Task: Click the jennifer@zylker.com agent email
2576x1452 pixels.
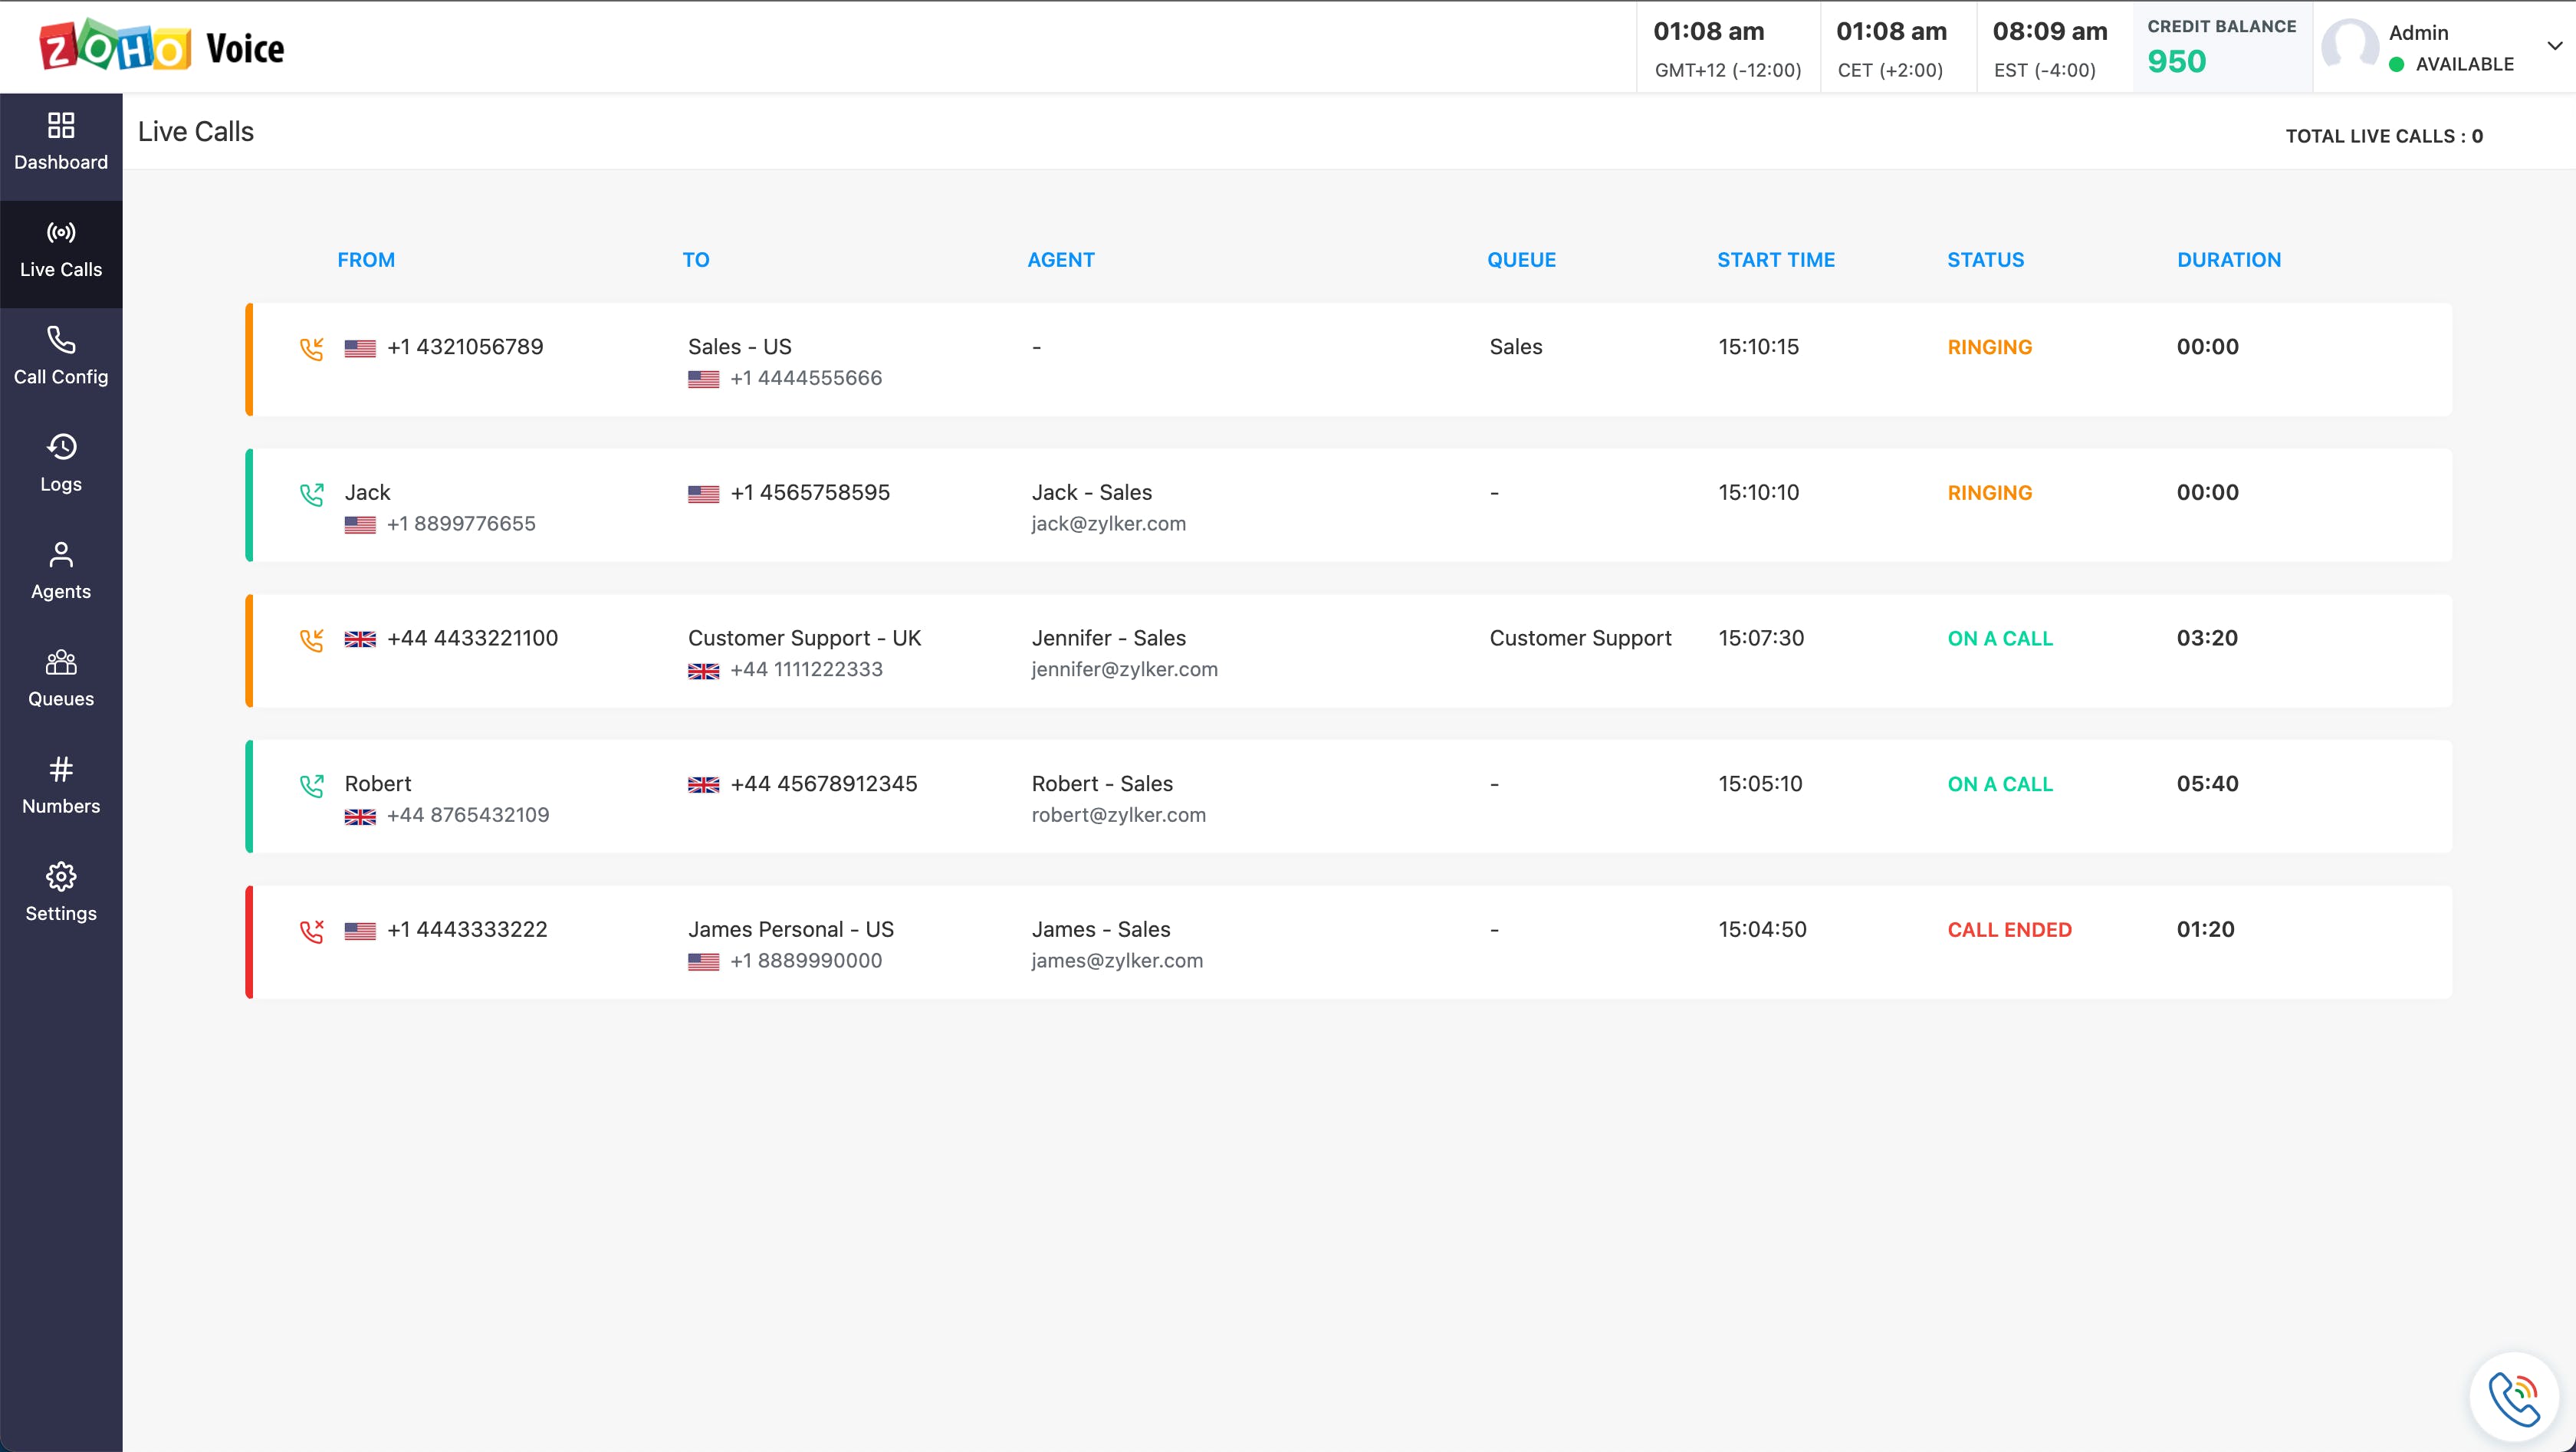Action: 1124,669
